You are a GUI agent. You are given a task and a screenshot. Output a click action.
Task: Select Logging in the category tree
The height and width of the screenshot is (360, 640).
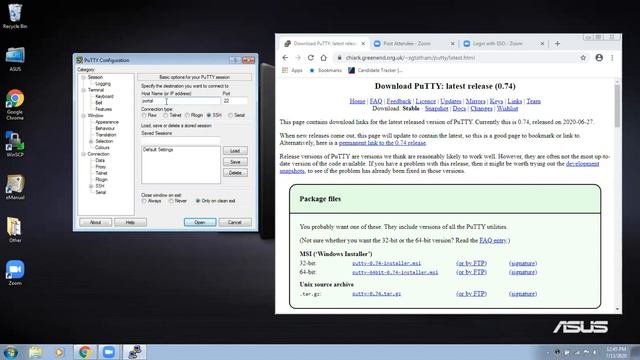click(103, 84)
